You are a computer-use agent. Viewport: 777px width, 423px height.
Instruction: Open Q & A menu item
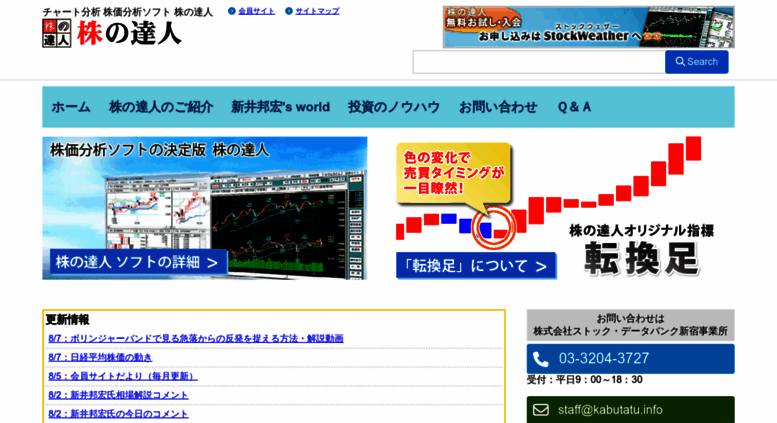(574, 107)
